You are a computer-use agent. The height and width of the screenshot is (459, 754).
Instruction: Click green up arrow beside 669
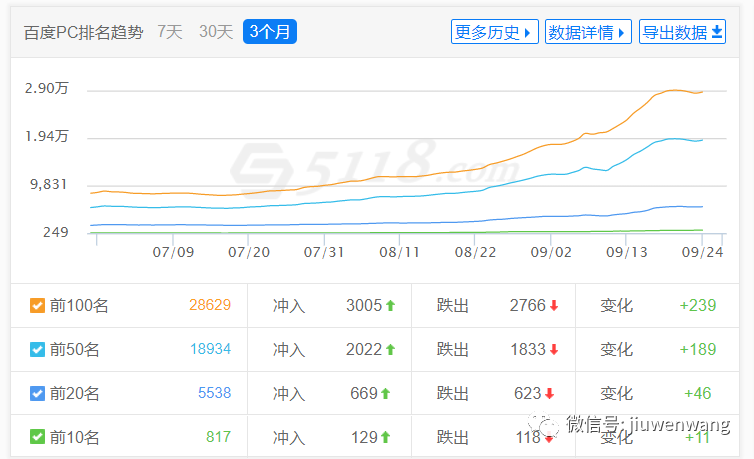tap(385, 393)
